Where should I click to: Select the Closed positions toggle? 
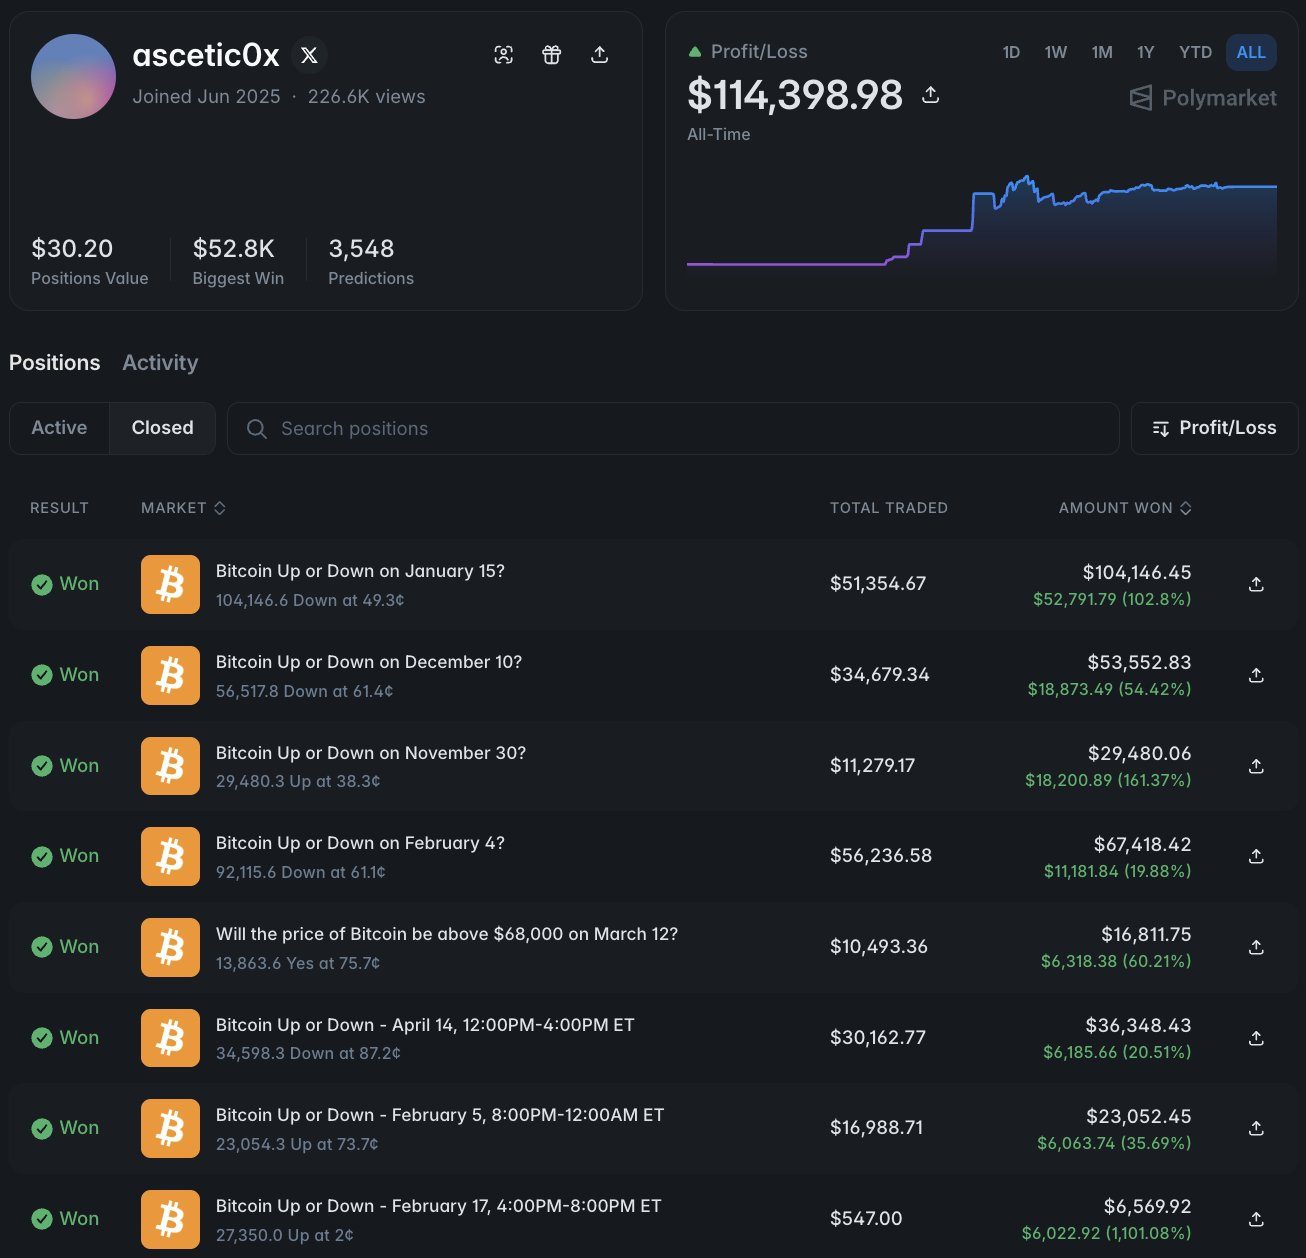[162, 428]
